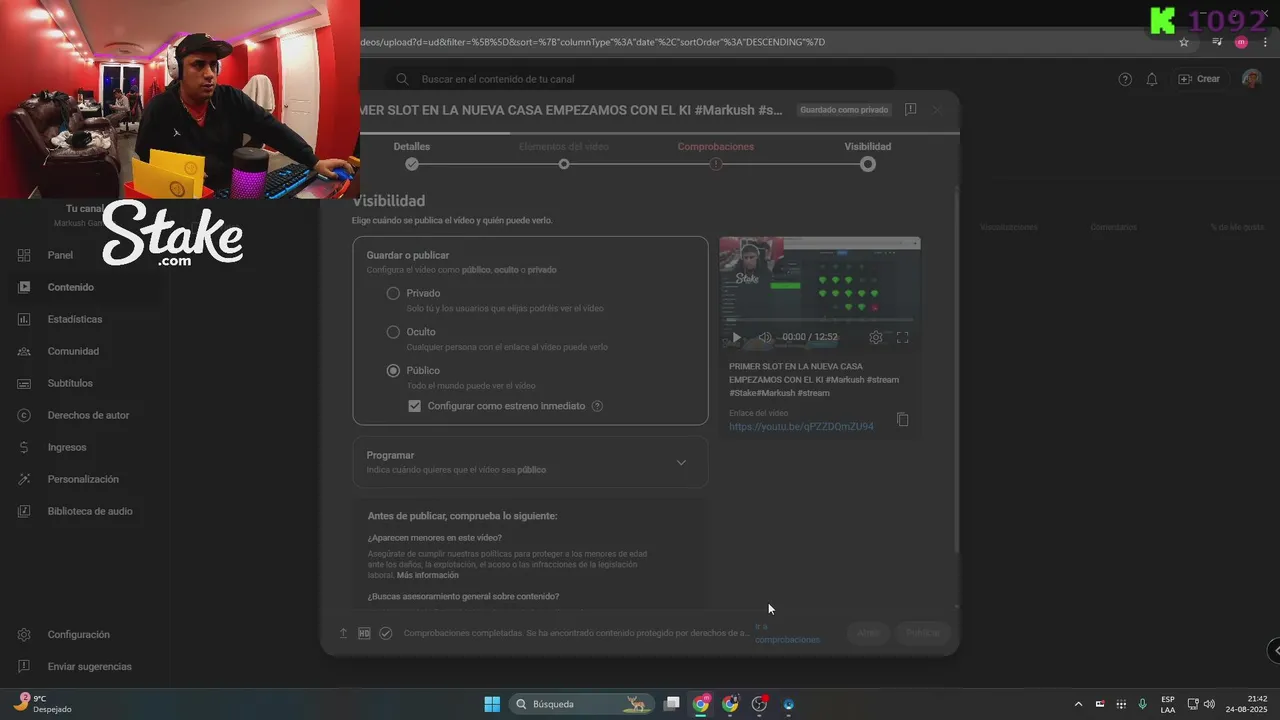The image size is (1280, 720).
Task: Click Ir a comprobaciones link
Action: point(787,633)
